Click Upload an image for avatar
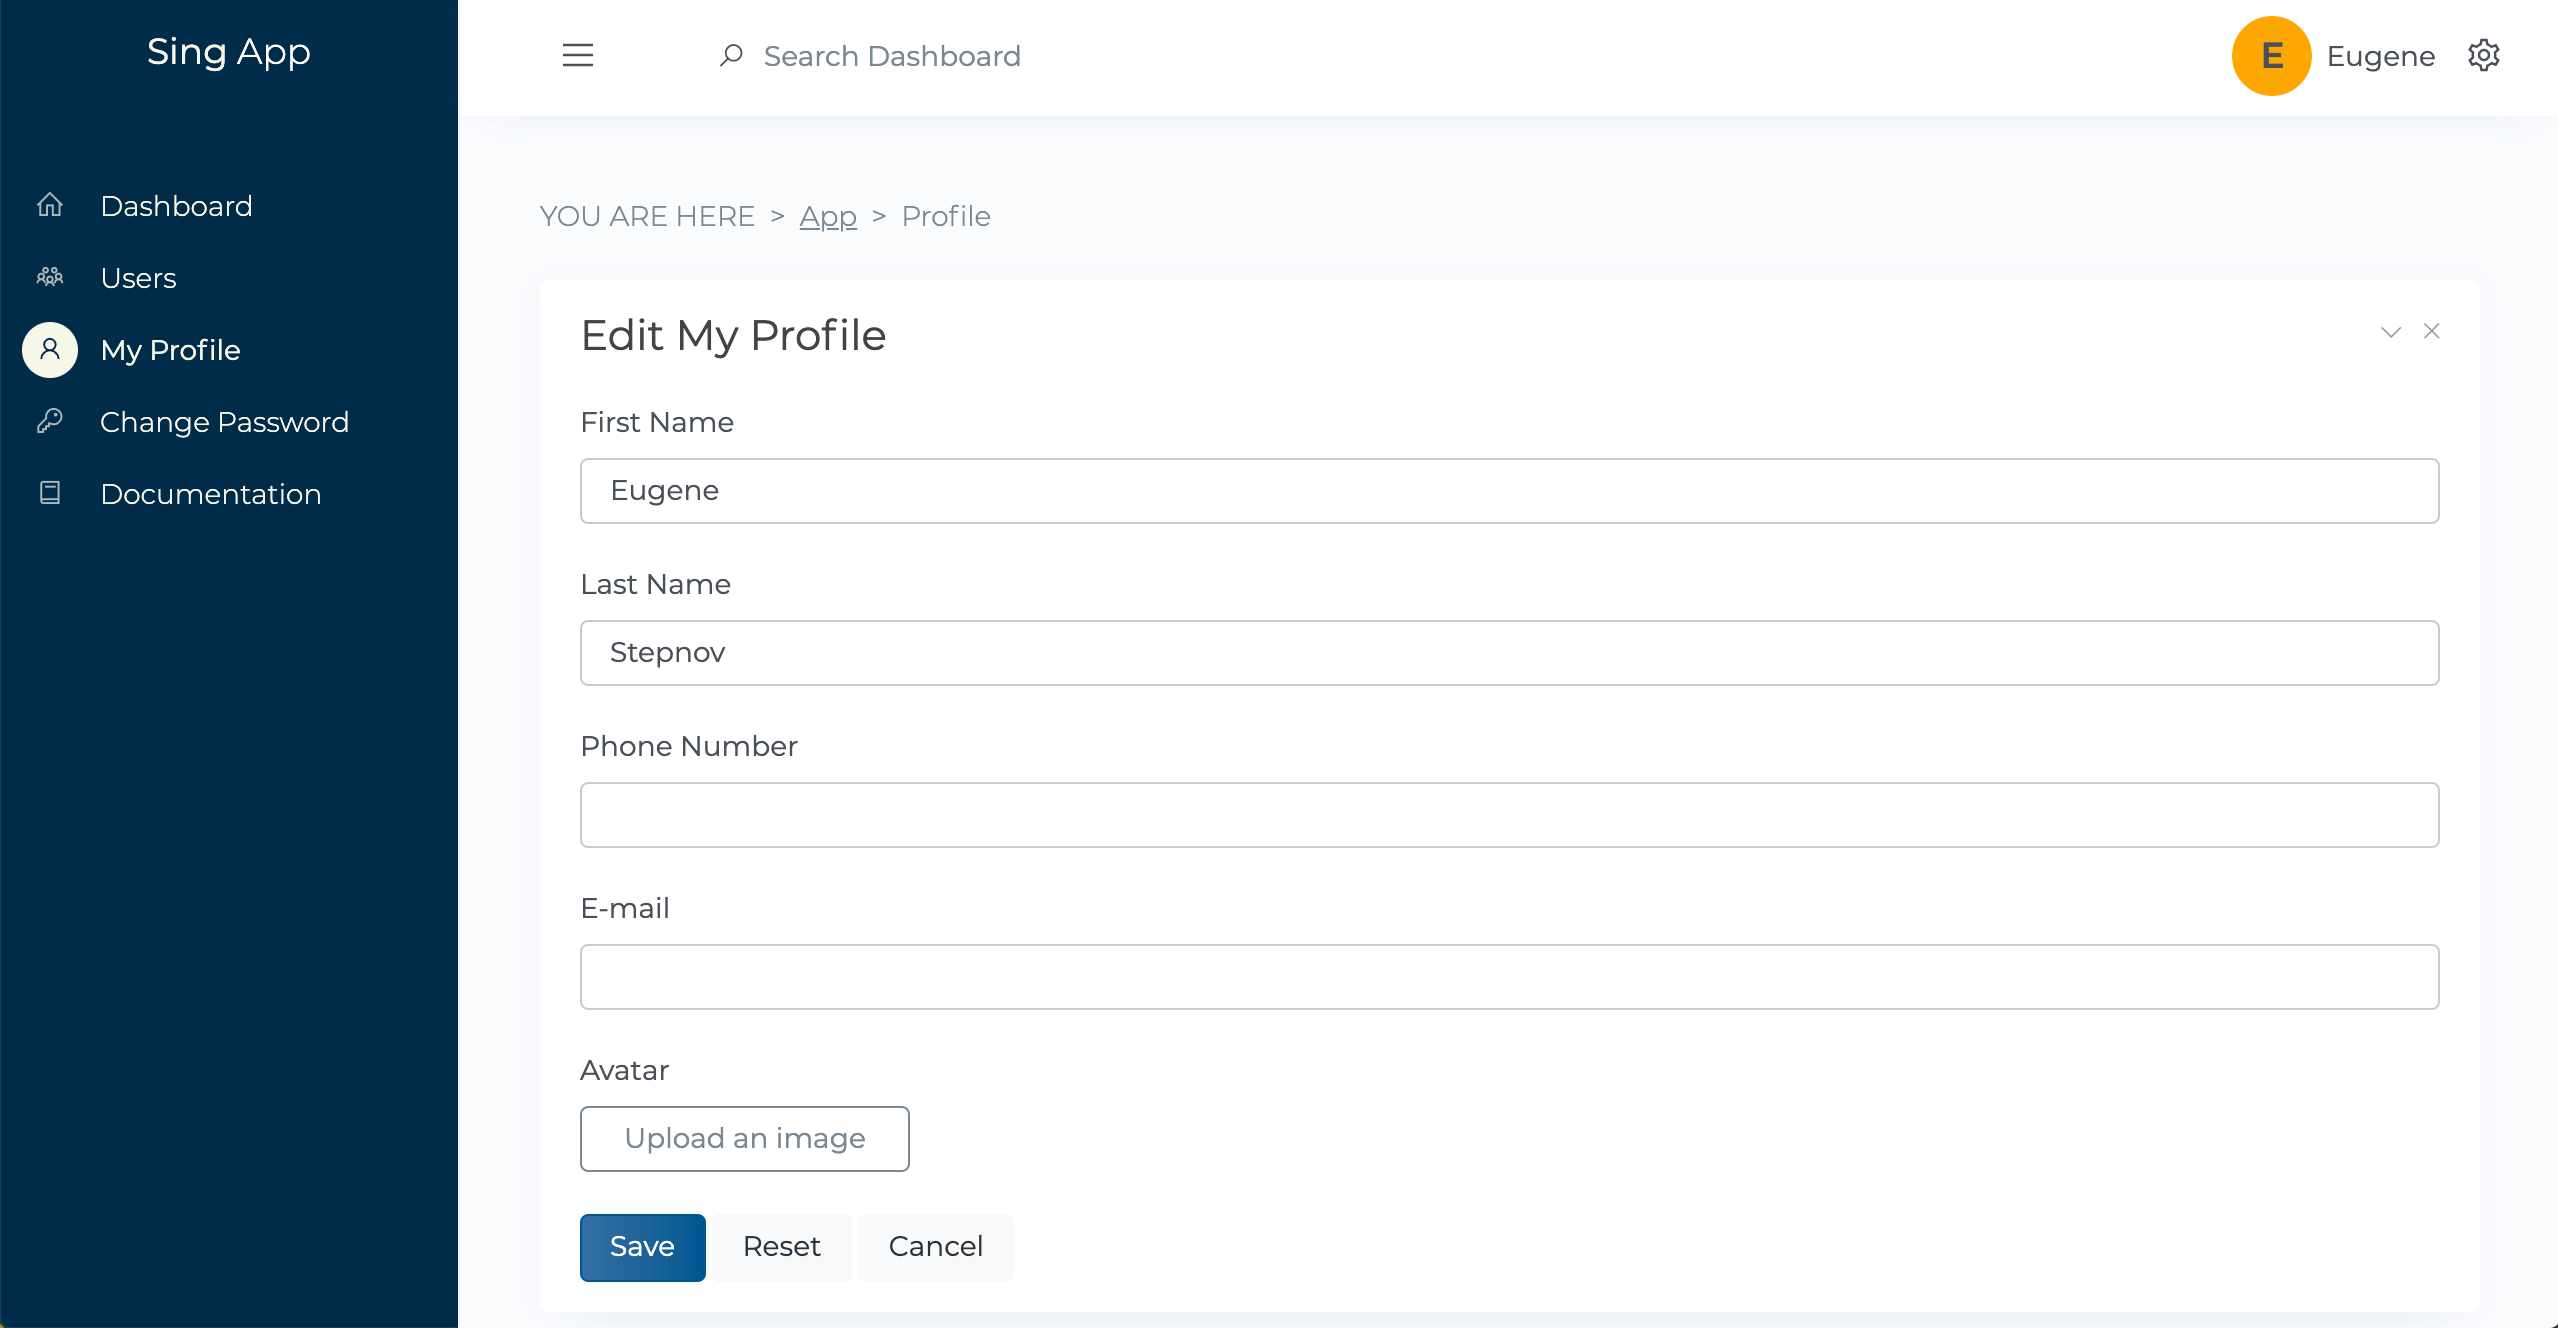Image resolution: width=2558 pixels, height=1328 pixels. (744, 1138)
